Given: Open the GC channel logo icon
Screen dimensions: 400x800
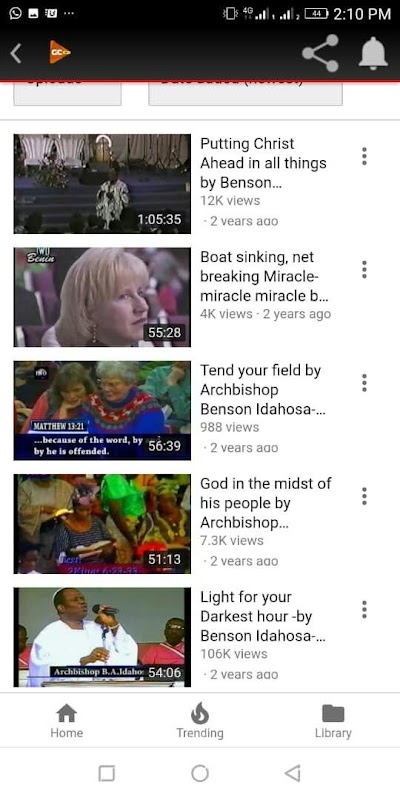Looking at the screenshot, I should pos(60,53).
